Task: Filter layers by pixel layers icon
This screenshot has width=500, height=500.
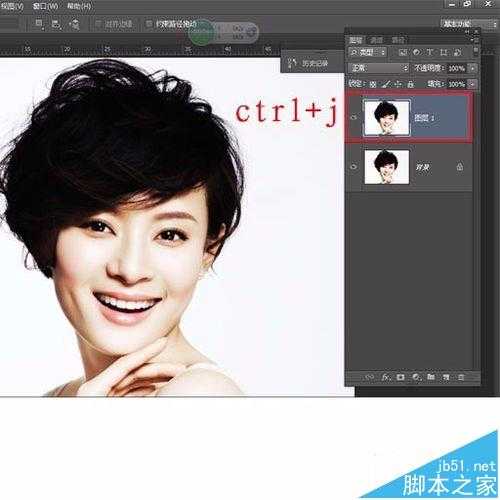Action: tap(403, 52)
